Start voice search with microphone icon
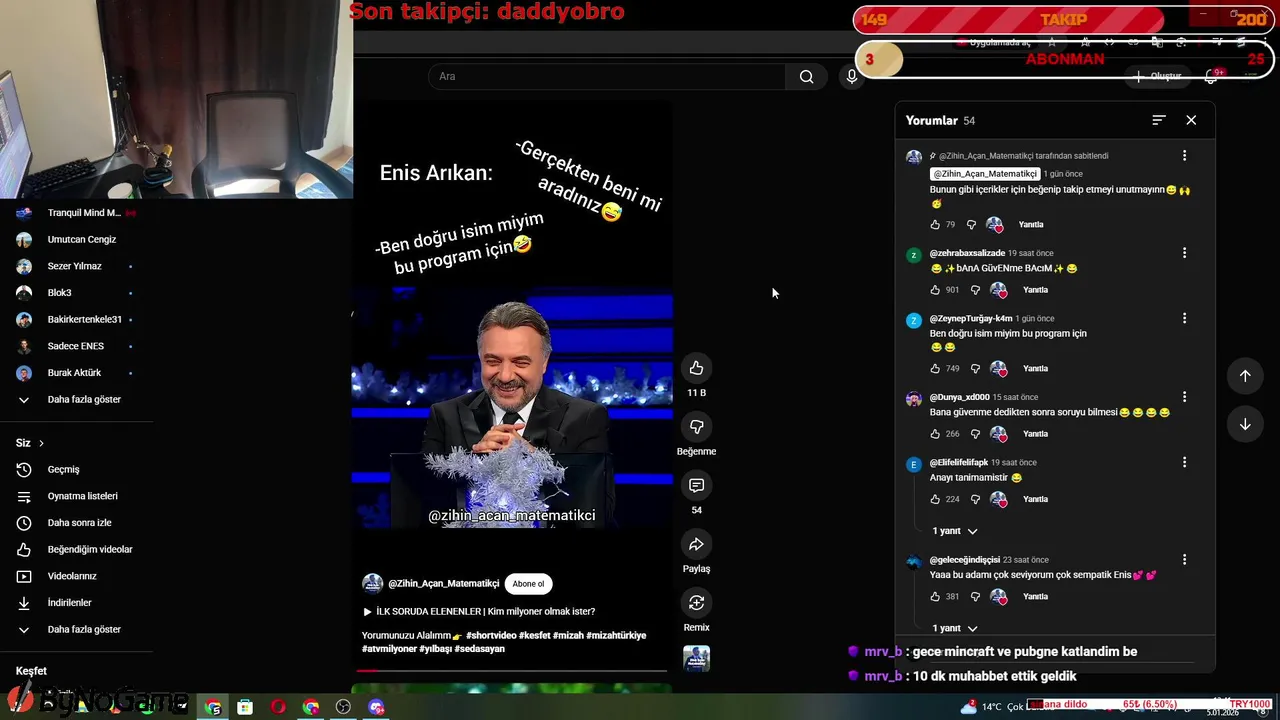 coord(852,77)
